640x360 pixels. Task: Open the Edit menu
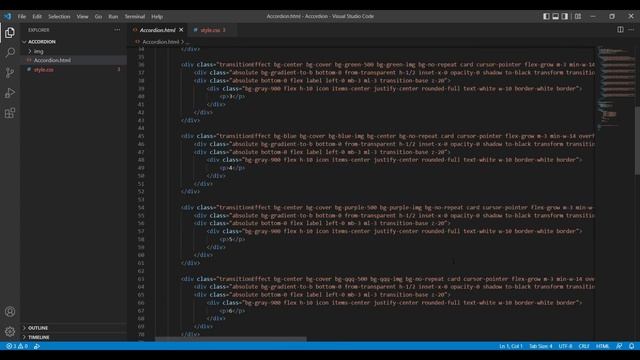click(x=37, y=16)
